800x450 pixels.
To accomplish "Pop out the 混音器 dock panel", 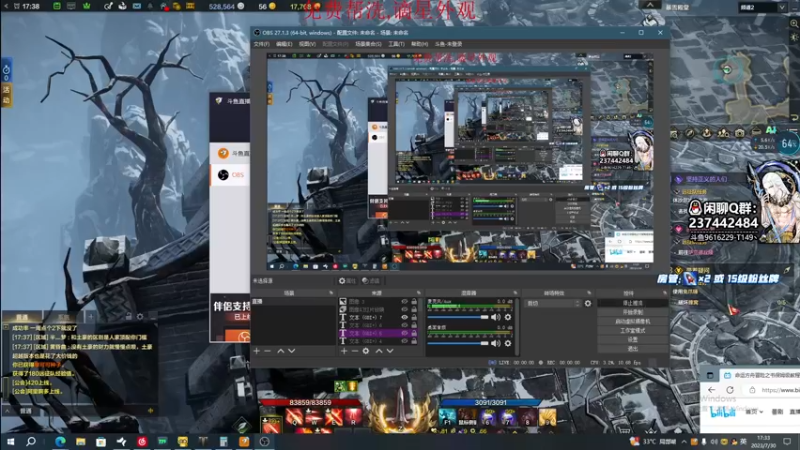I will click(515, 293).
